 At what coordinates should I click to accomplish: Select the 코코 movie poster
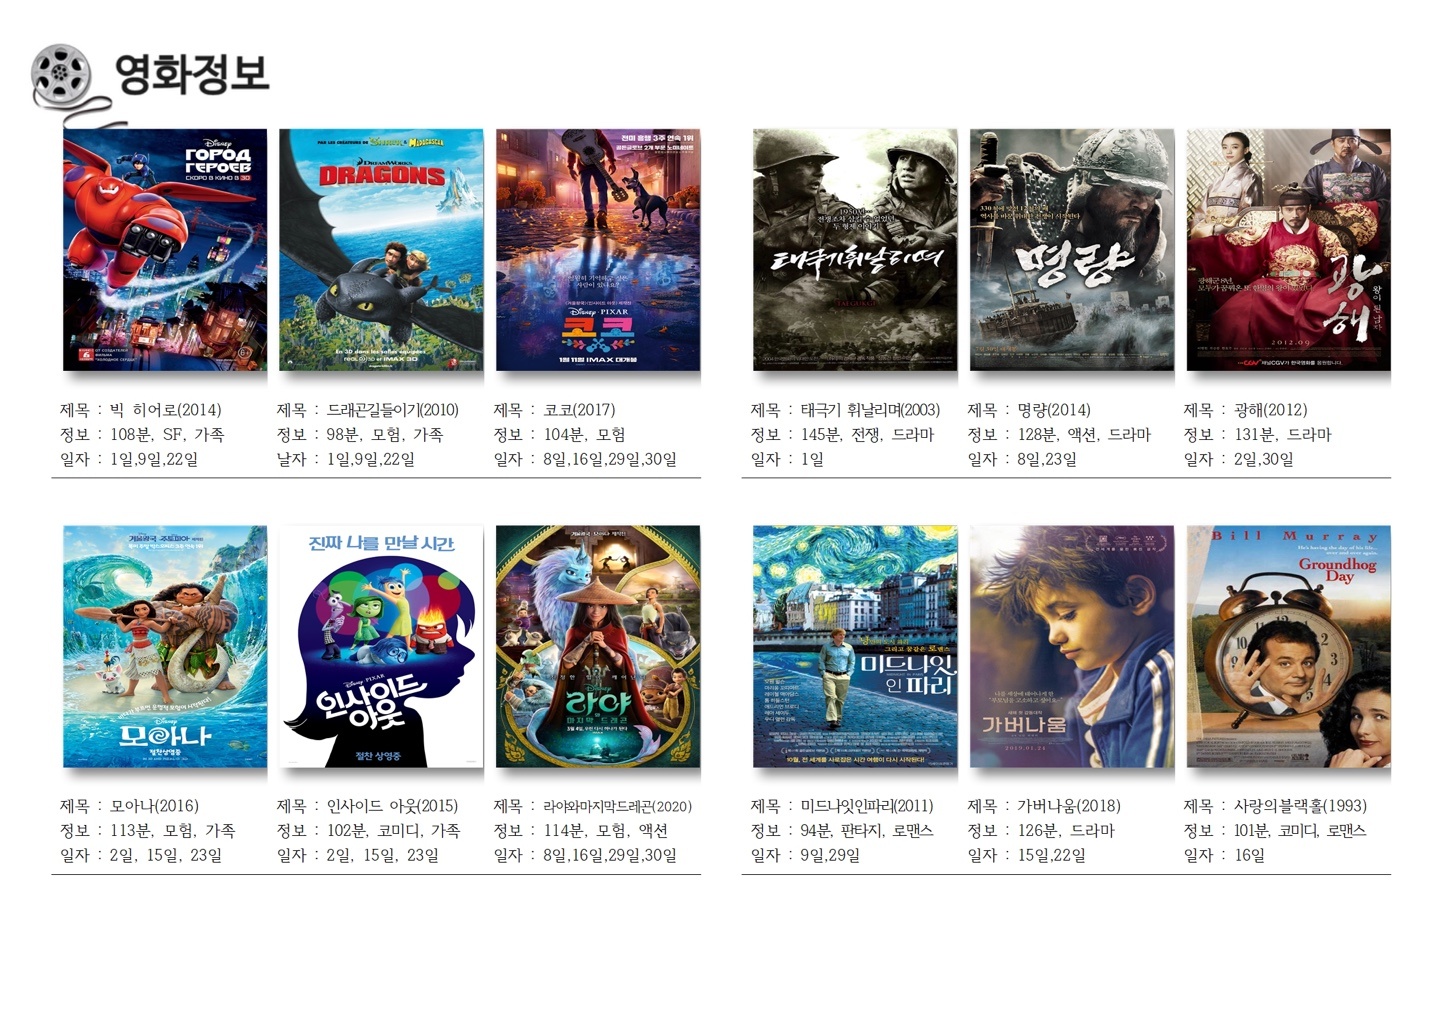pyautogui.click(x=598, y=250)
